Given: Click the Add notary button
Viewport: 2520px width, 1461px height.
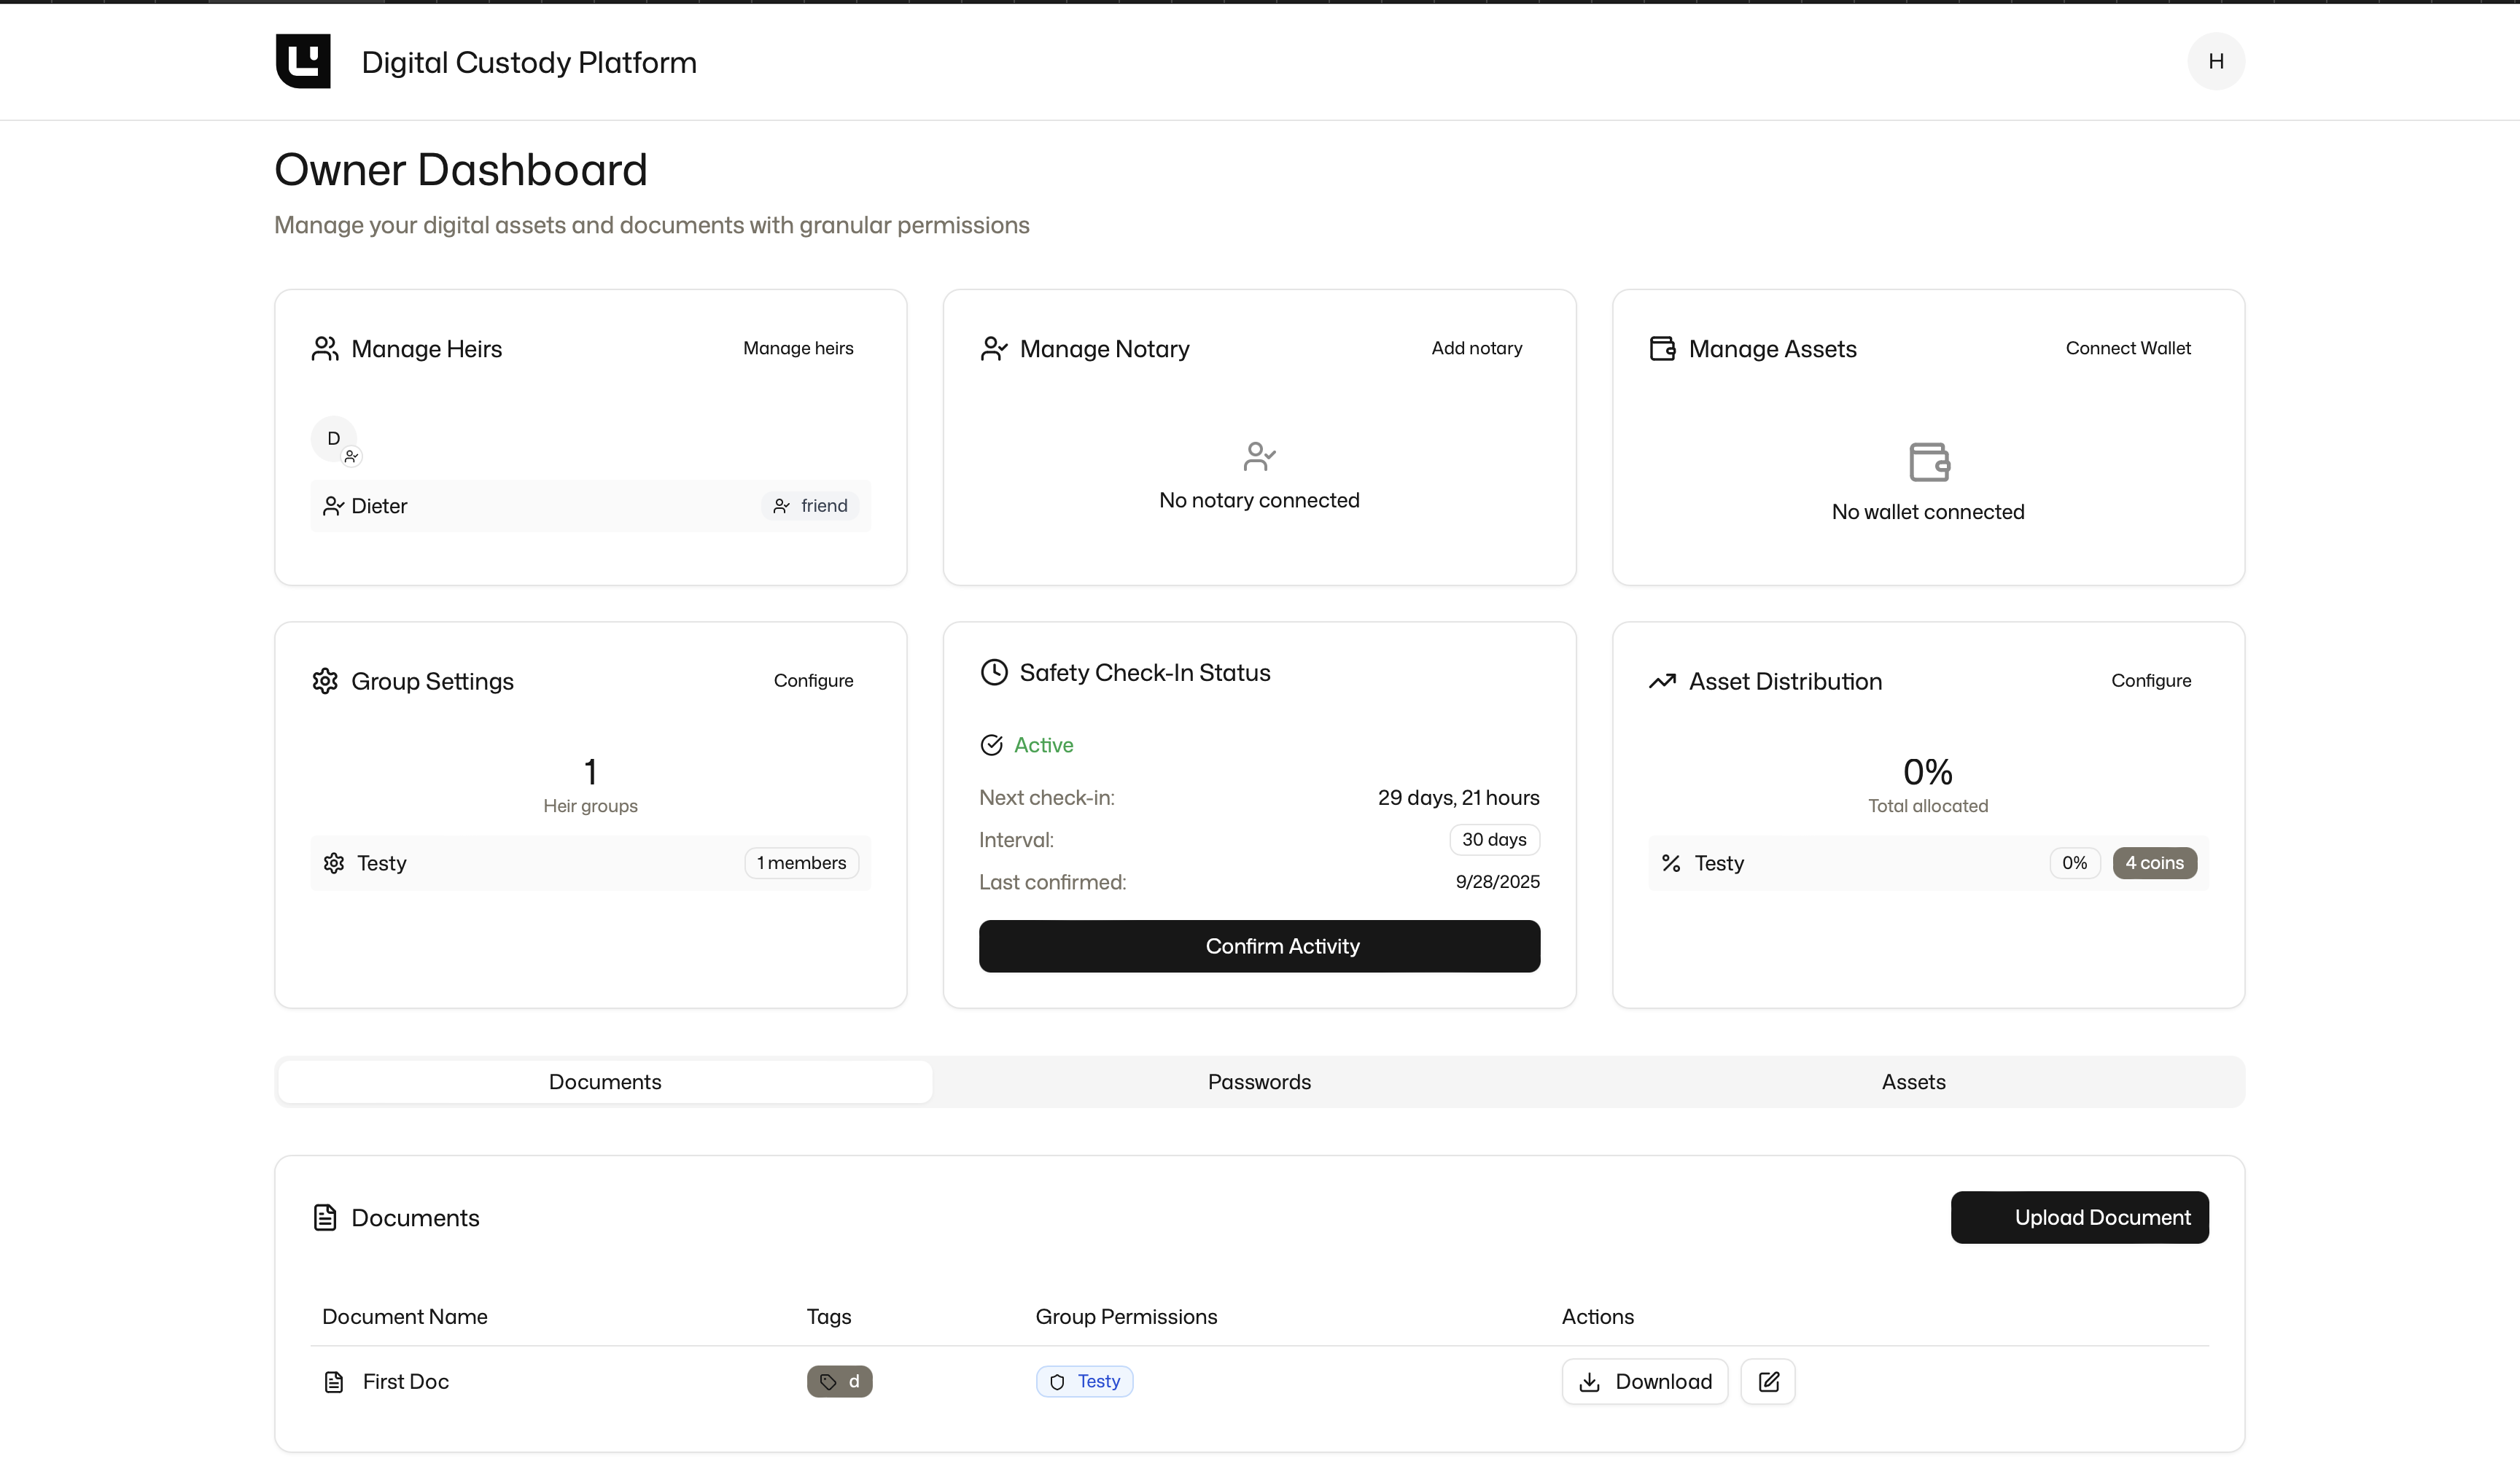Looking at the screenshot, I should (1476, 348).
